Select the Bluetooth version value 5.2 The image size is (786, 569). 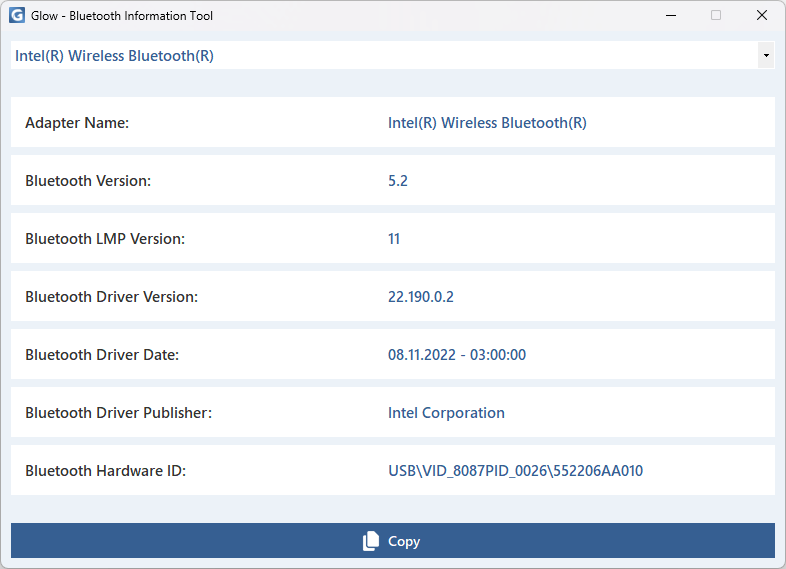398,181
